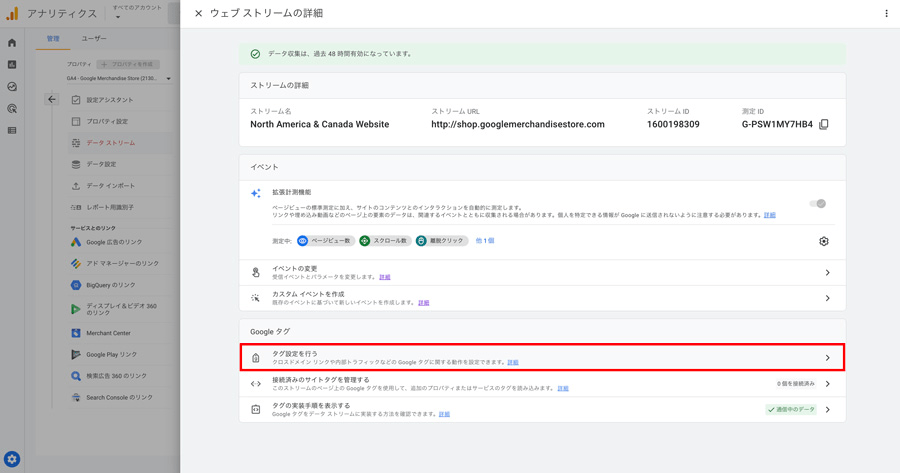Click the 他 1 個 link

coord(484,241)
